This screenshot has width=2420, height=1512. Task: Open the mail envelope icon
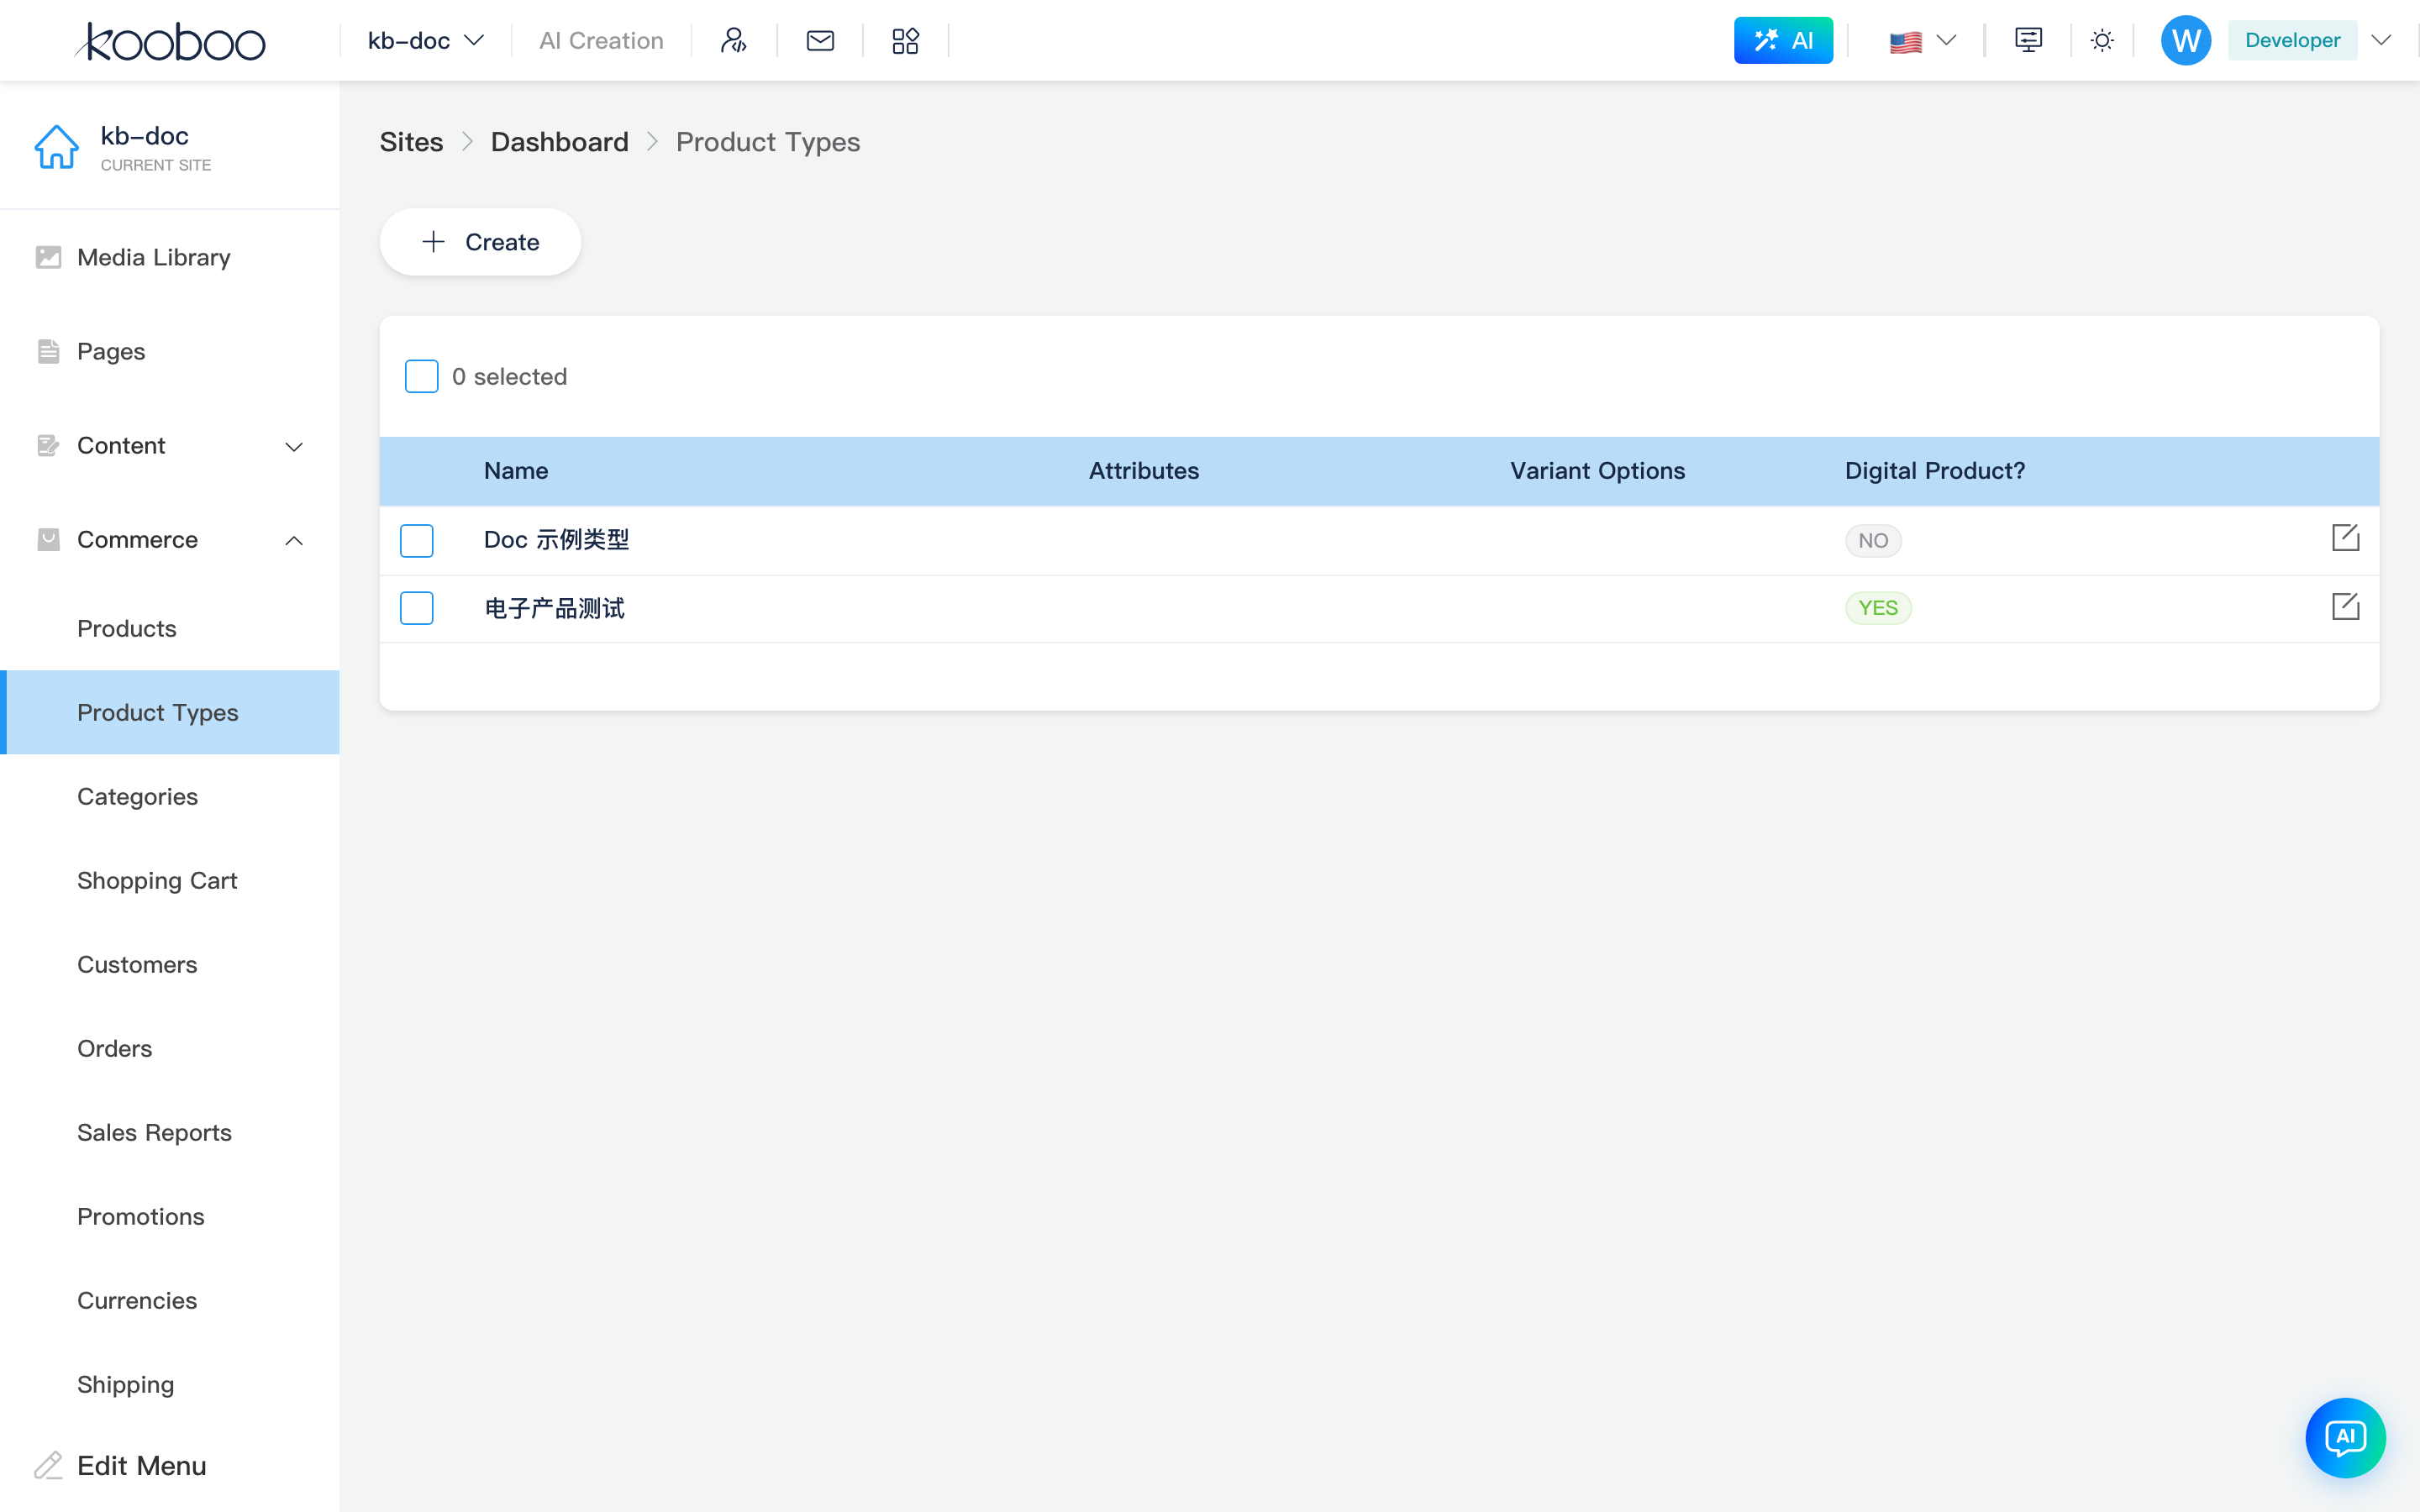pyautogui.click(x=820, y=41)
